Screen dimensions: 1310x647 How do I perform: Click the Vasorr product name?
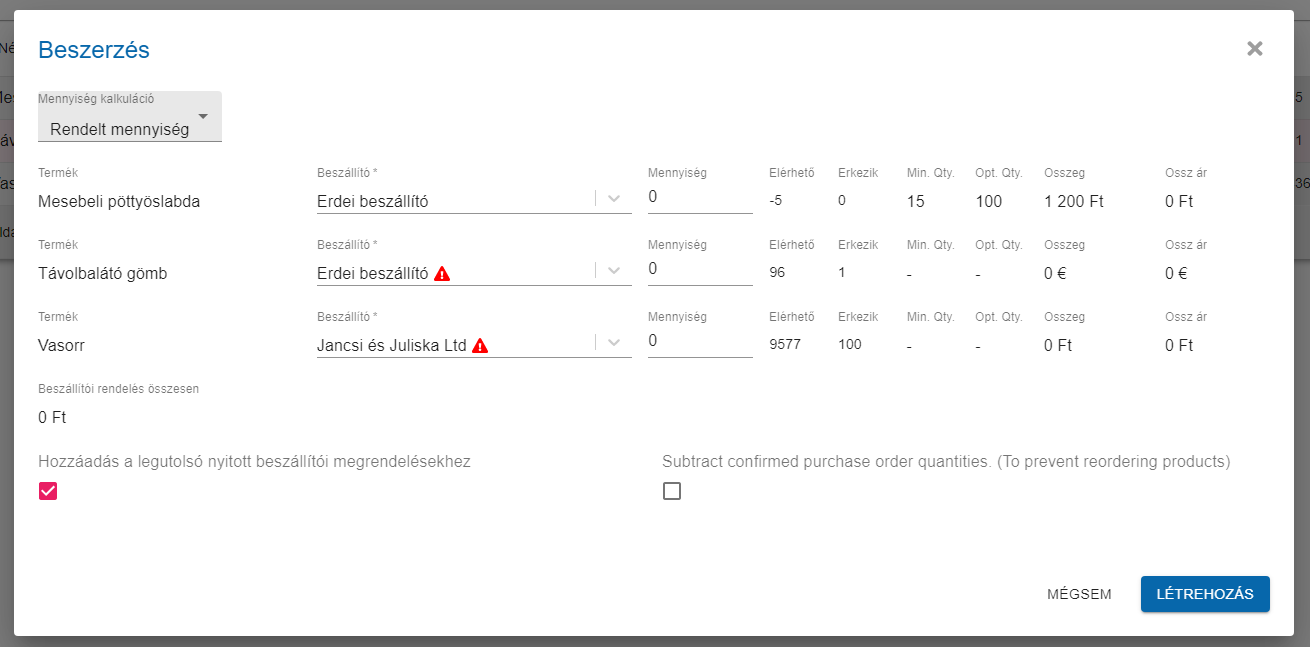coord(62,346)
